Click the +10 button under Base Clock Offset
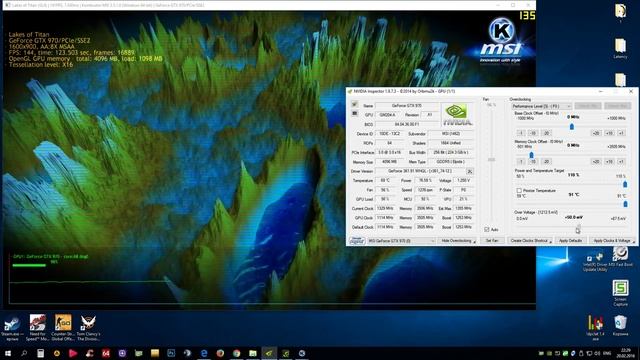The width and height of the screenshot is (640, 360). [609, 133]
